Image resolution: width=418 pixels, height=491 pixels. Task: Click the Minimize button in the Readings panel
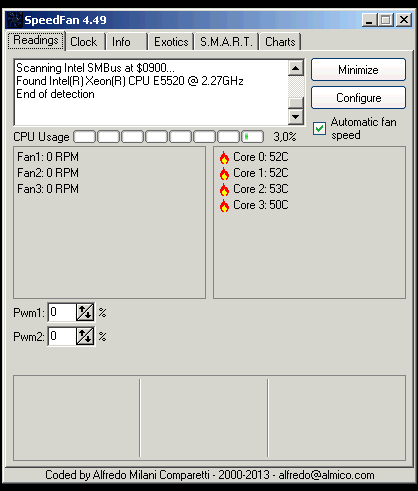tap(358, 70)
